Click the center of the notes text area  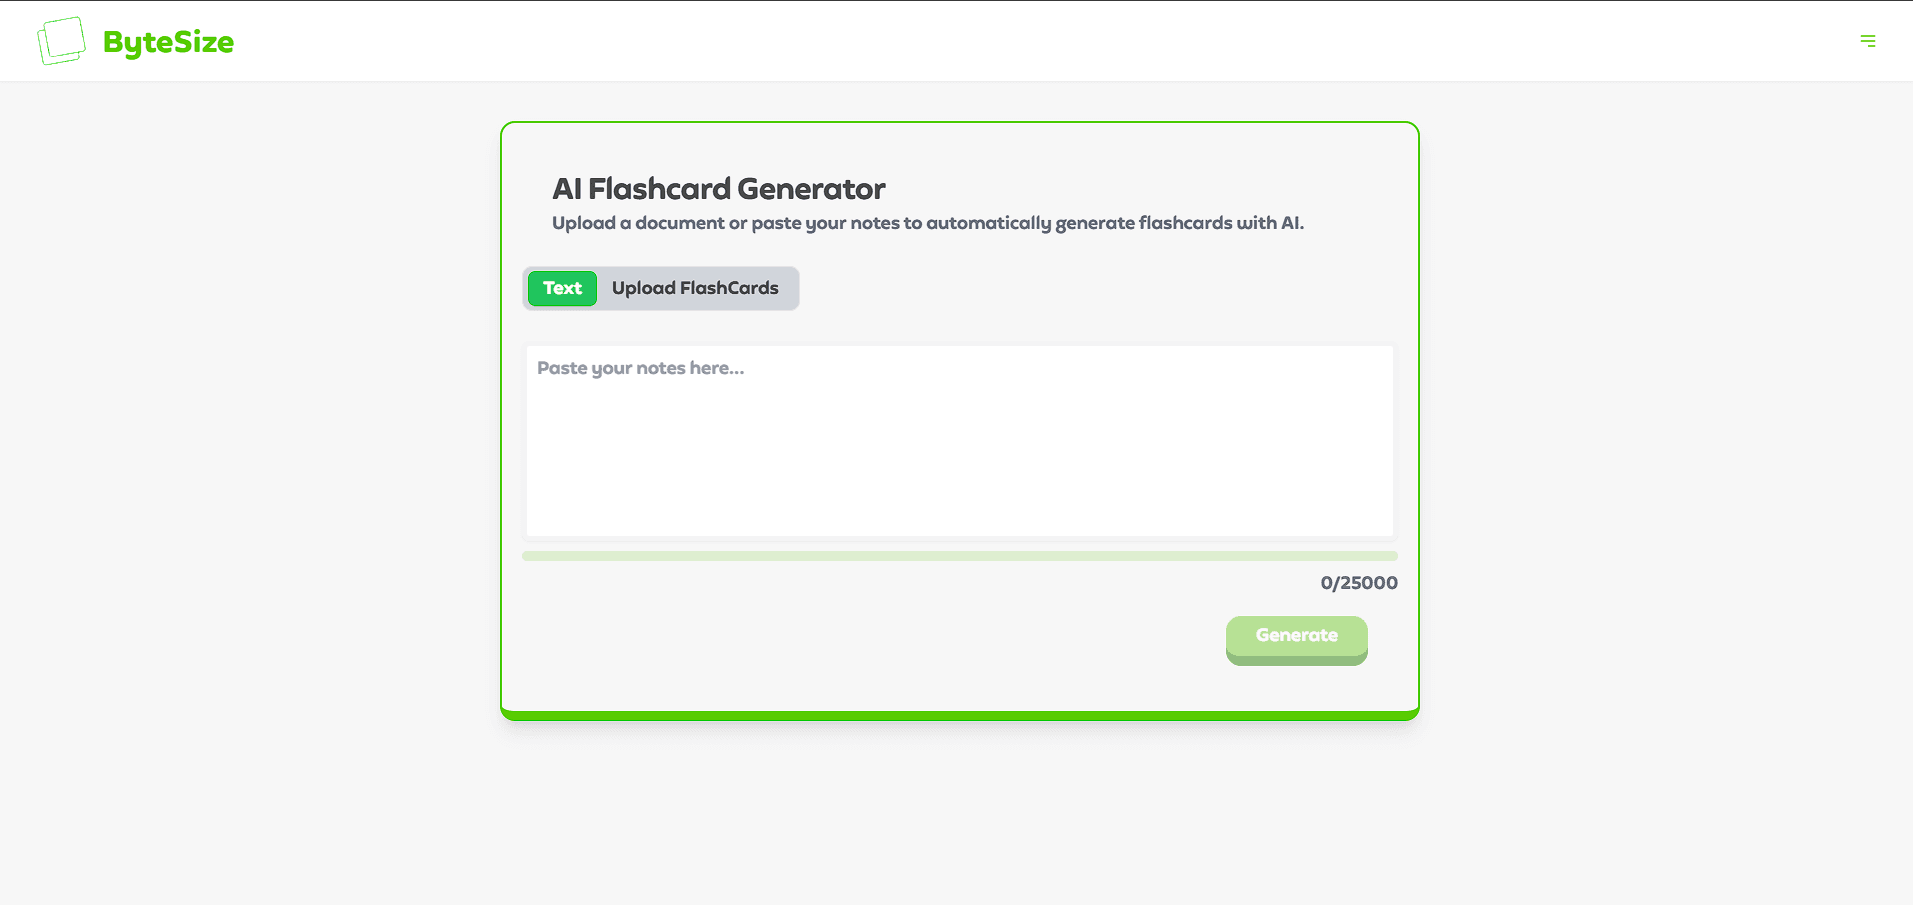959,441
